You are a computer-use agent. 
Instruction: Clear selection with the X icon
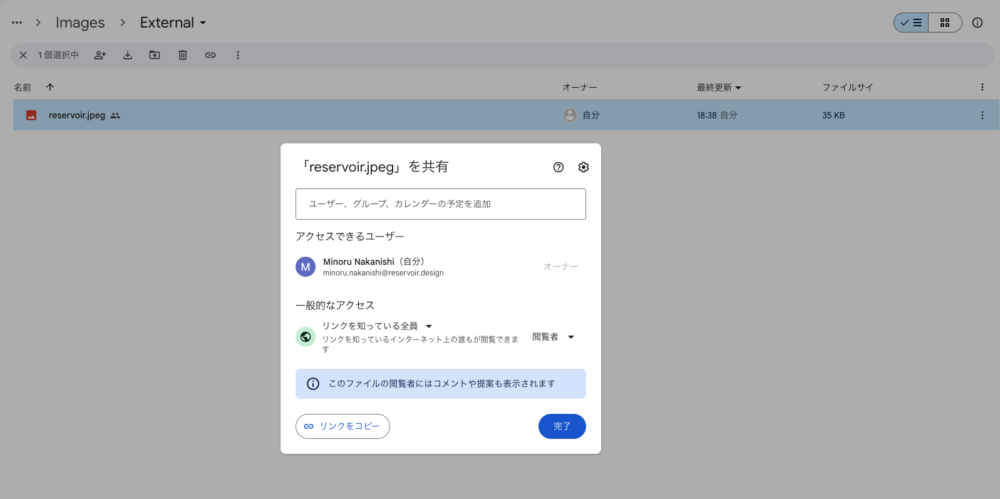click(x=23, y=55)
